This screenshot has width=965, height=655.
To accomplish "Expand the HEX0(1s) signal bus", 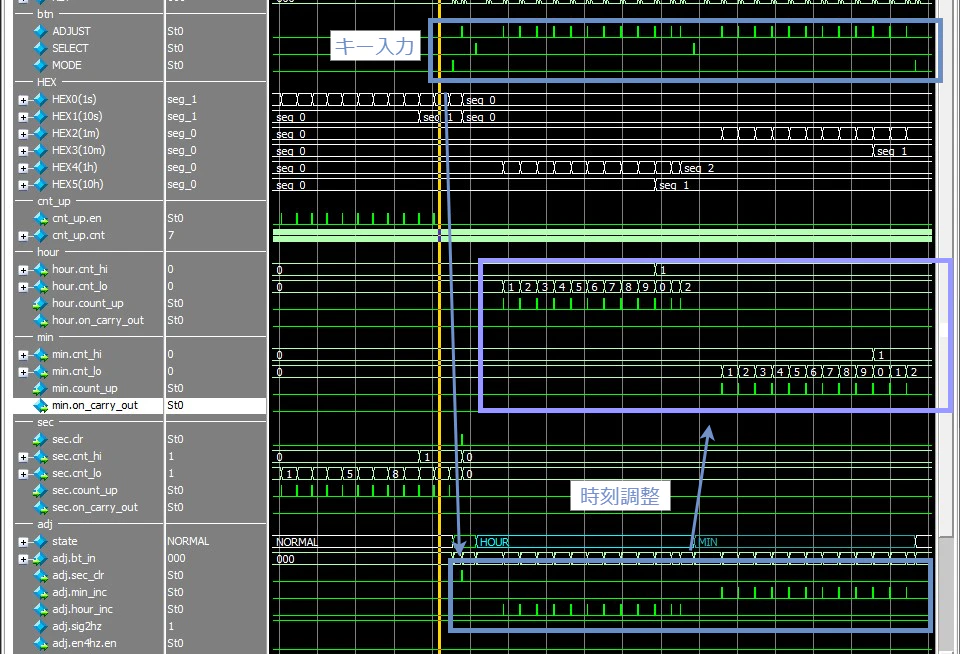I will (23, 100).
